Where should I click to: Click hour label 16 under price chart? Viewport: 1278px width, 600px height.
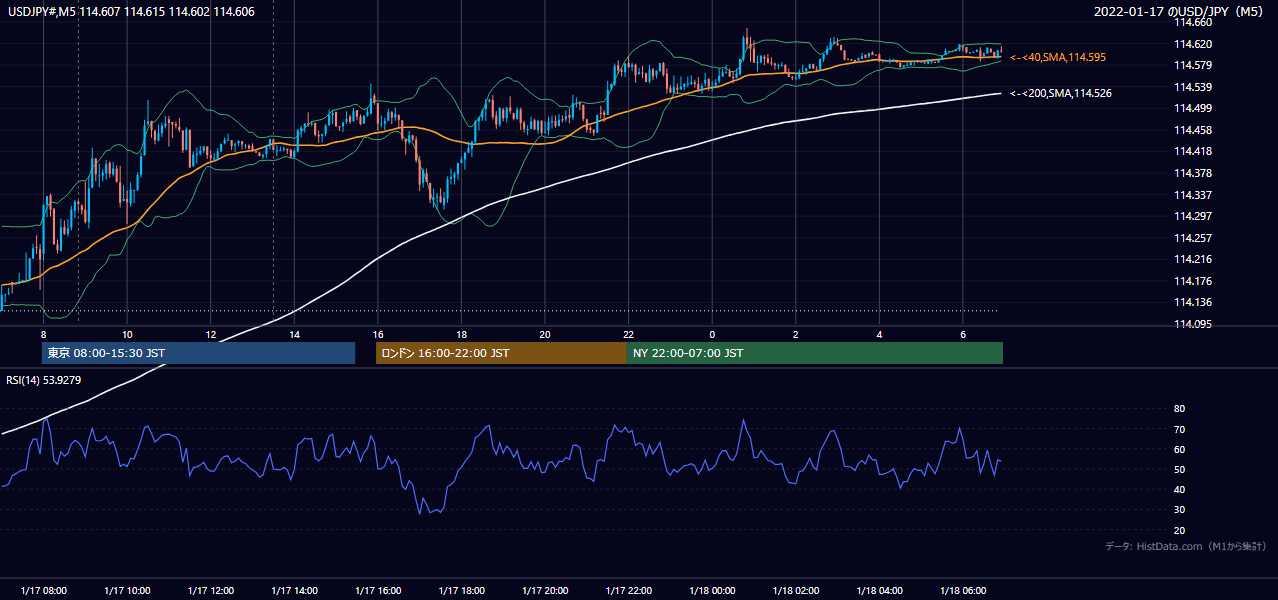point(378,334)
